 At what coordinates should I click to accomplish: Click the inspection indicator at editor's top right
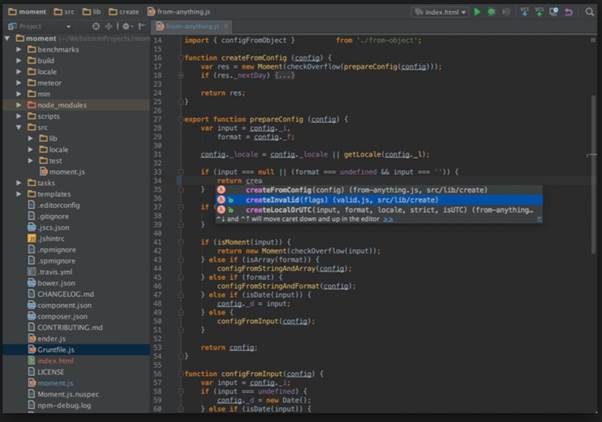click(x=593, y=40)
